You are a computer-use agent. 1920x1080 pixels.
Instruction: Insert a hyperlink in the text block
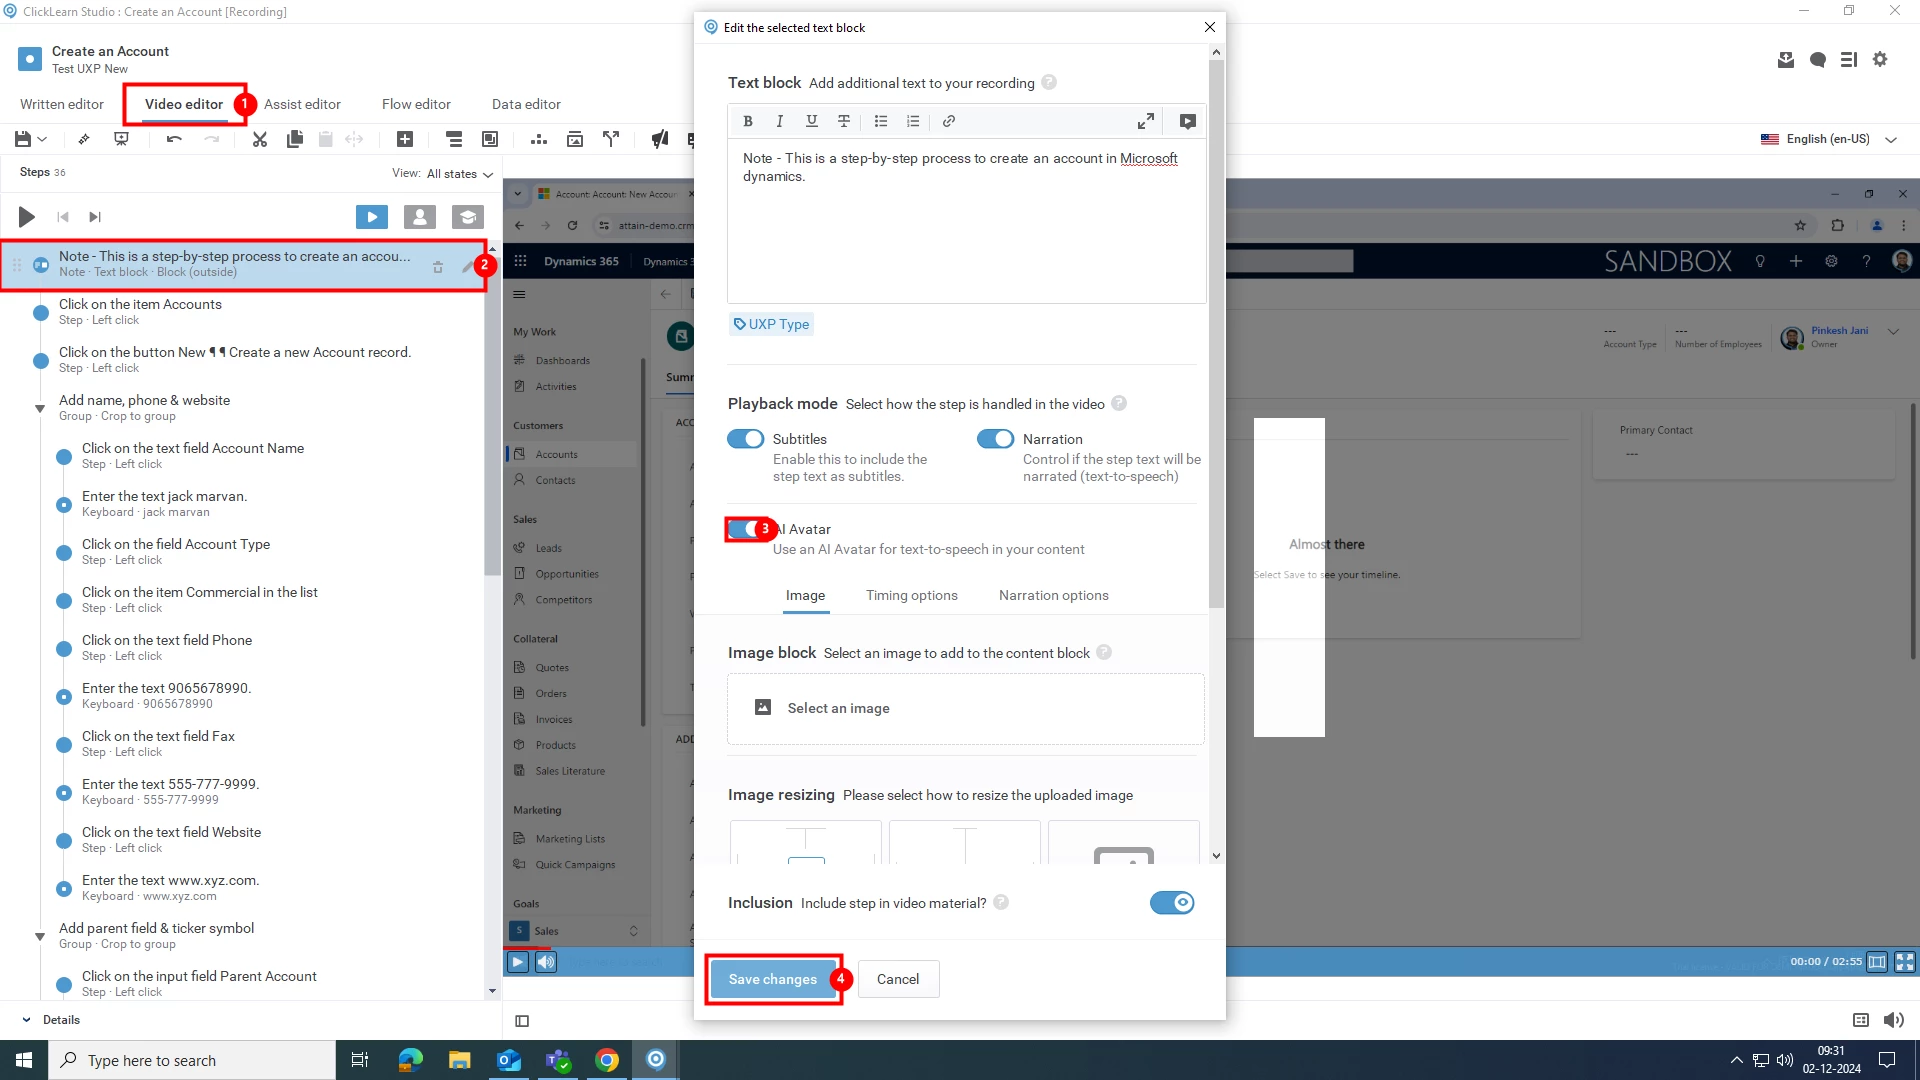pyautogui.click(x=949, y=121)
